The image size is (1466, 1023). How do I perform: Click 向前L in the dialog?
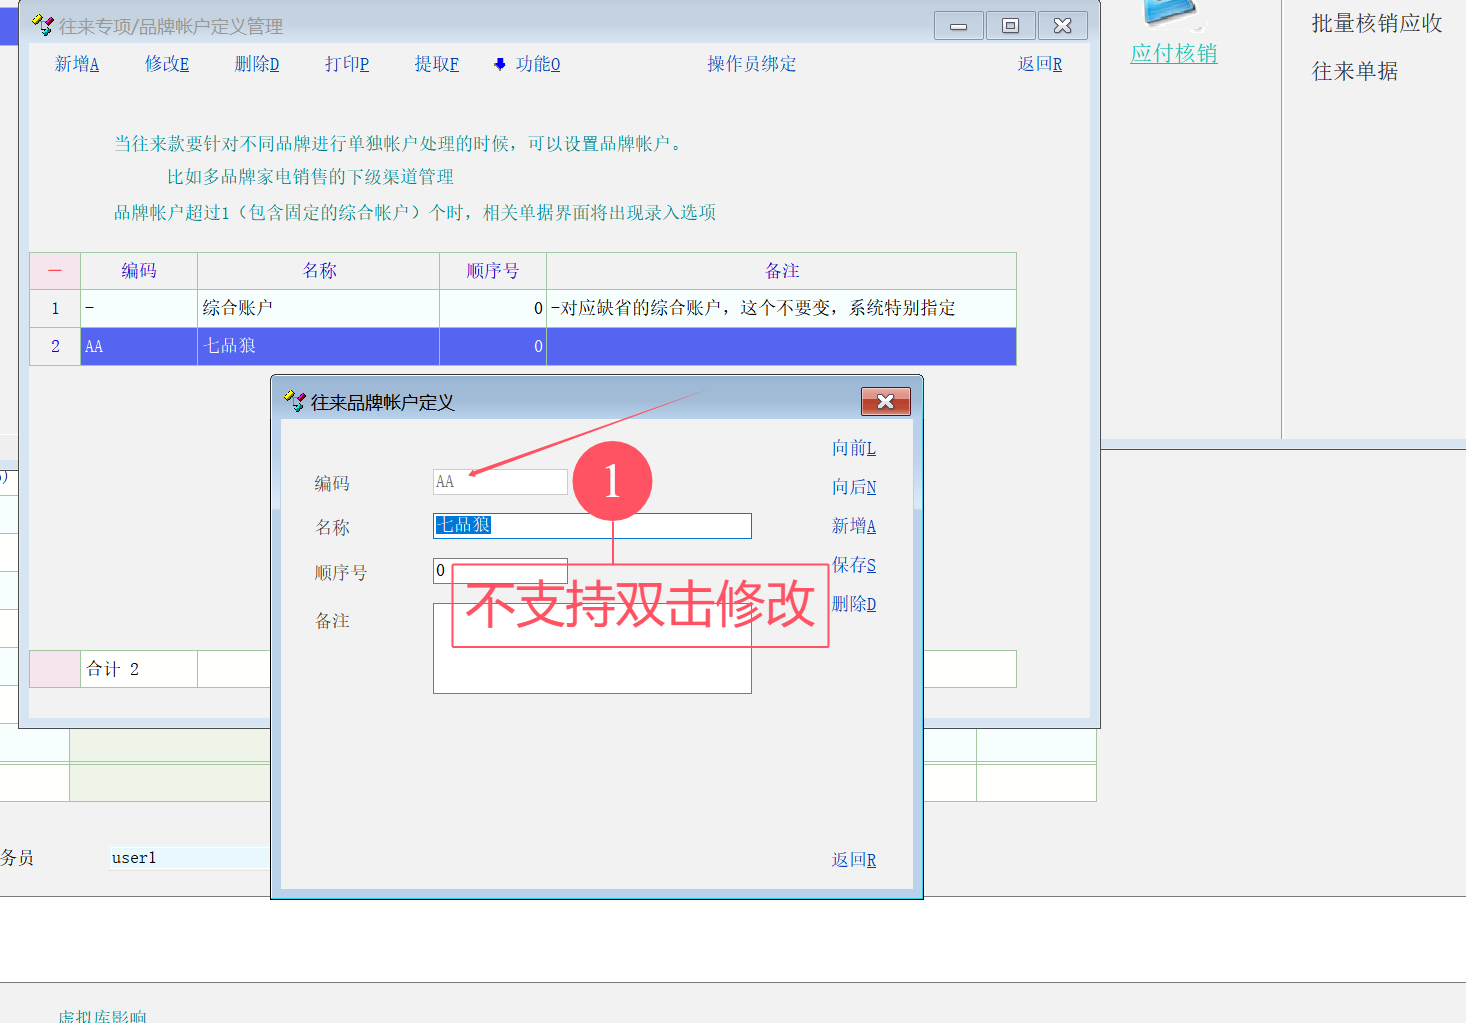[854, 448]
